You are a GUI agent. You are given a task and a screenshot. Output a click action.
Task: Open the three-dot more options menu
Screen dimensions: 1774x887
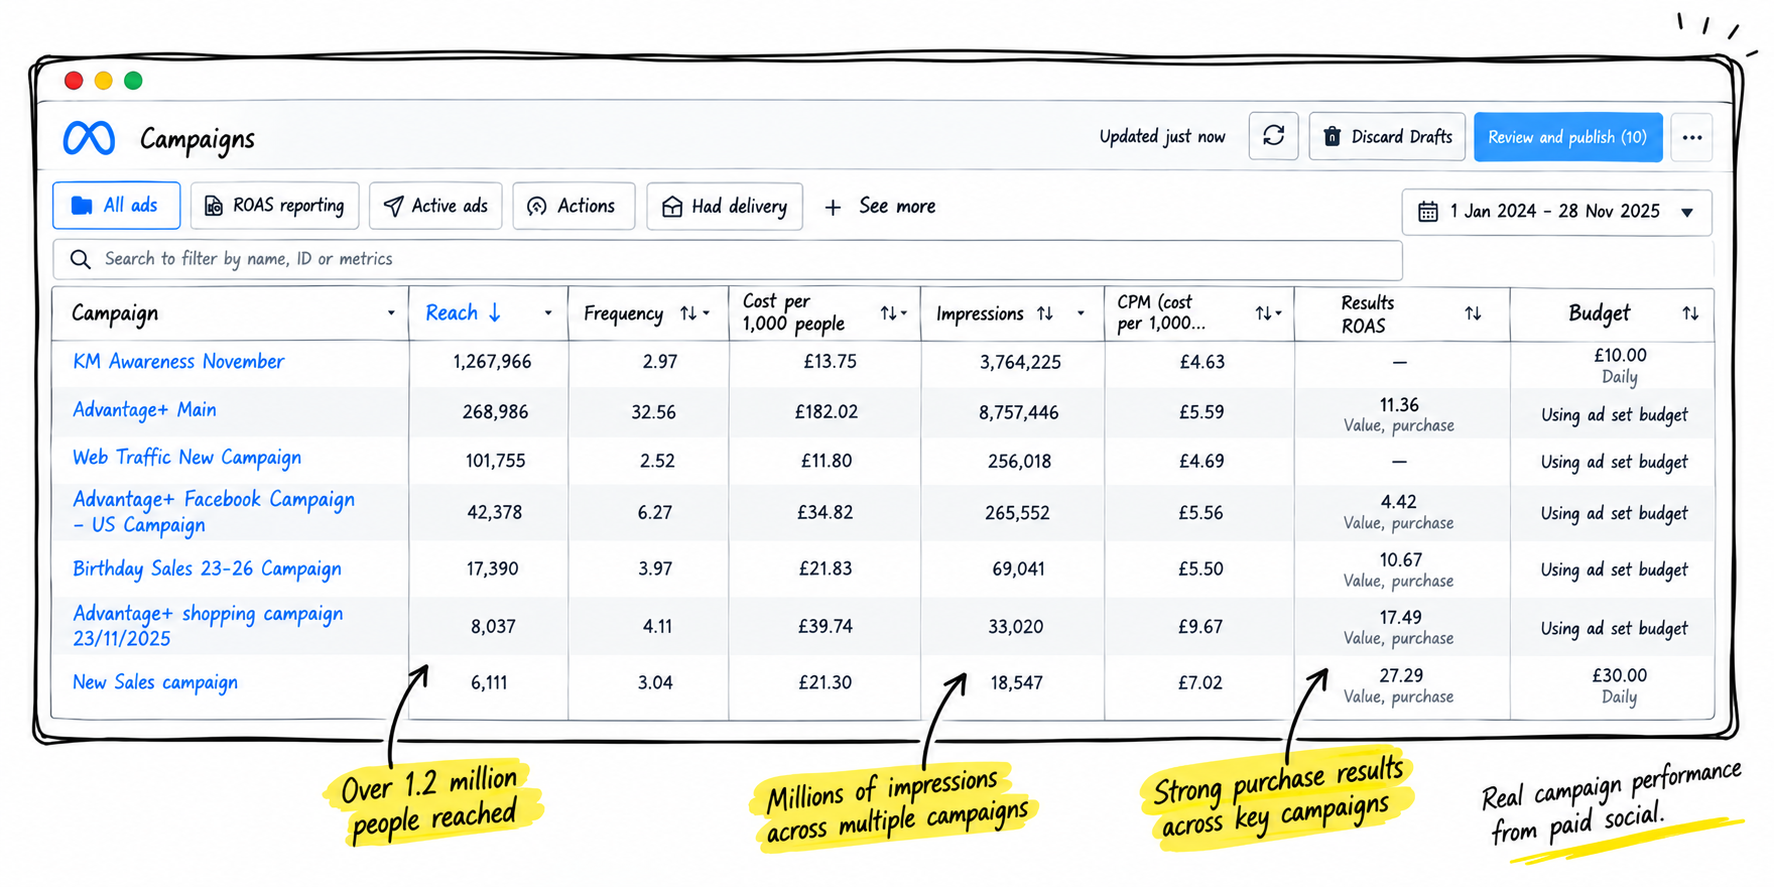tap(1692, 138)
